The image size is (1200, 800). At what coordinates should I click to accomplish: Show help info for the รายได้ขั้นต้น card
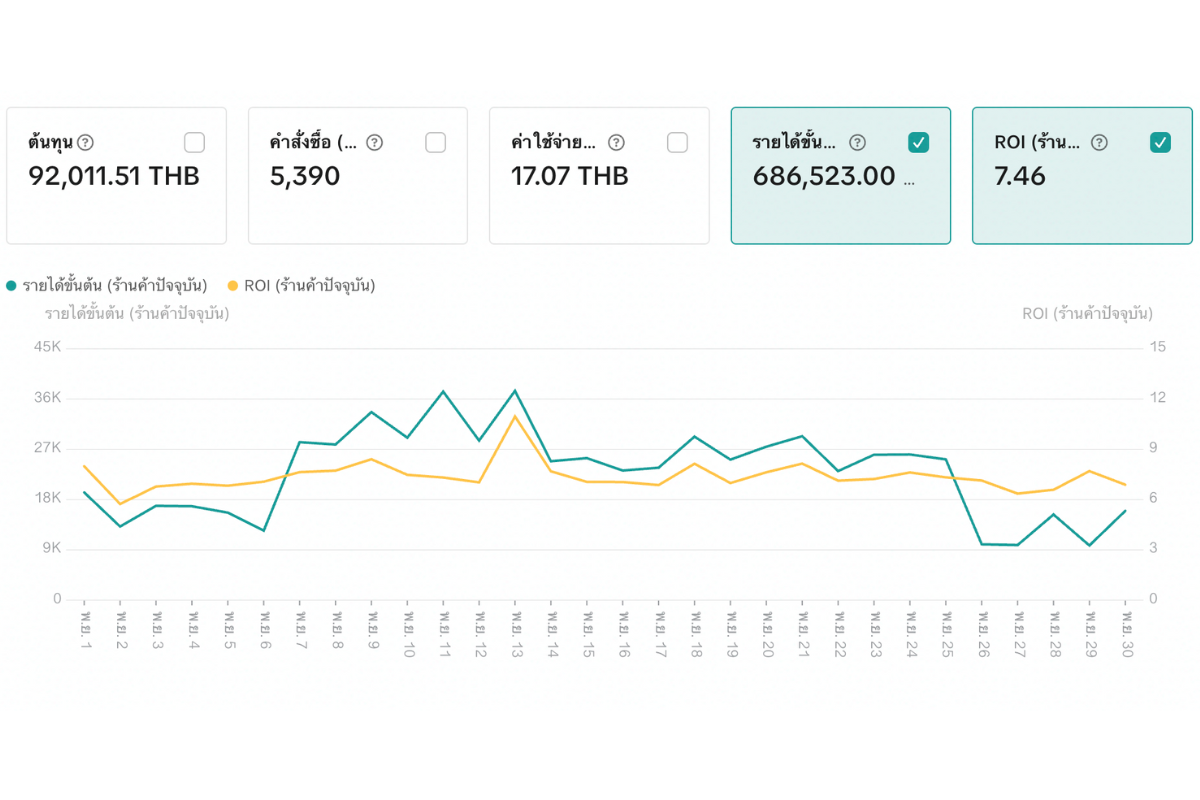(x=857, y=143)
